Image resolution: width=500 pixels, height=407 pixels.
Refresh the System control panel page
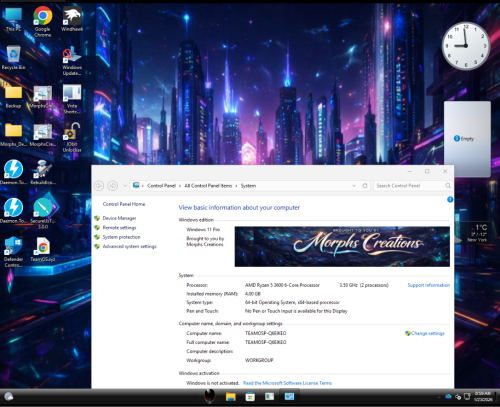pyautogui.click(x=365, y=186)
